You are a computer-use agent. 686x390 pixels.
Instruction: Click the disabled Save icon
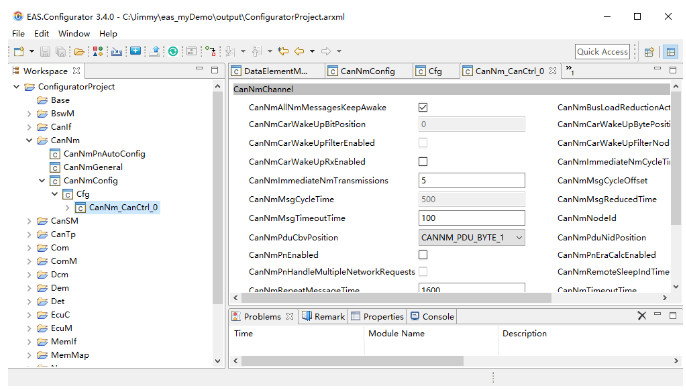tap(45, 52)
